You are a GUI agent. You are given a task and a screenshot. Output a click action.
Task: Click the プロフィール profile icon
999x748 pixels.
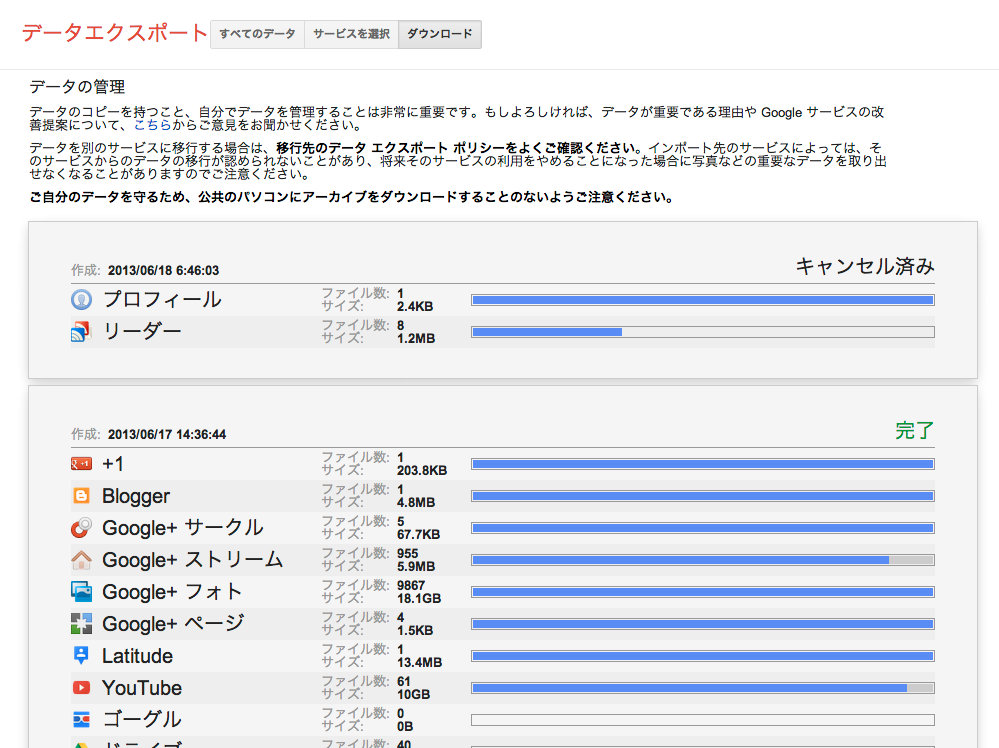81,299
